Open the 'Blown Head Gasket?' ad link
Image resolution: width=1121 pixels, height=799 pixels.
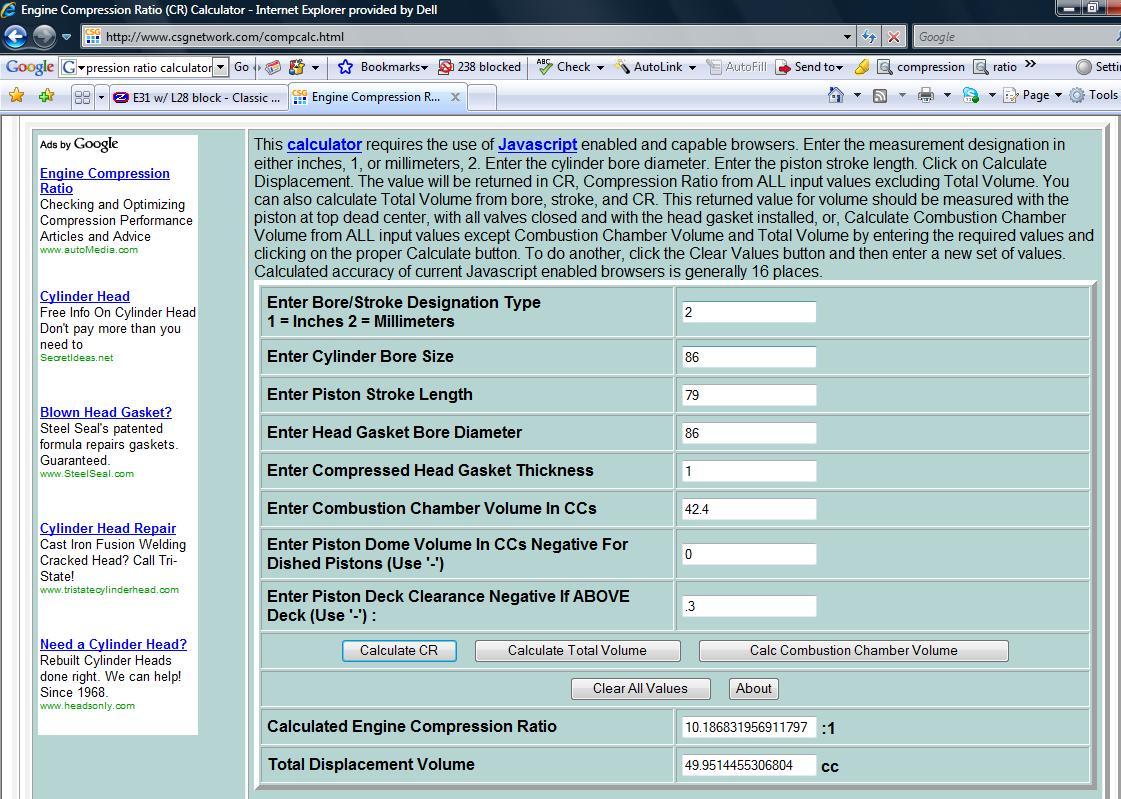pyautogui.click(x=106, y=412)
